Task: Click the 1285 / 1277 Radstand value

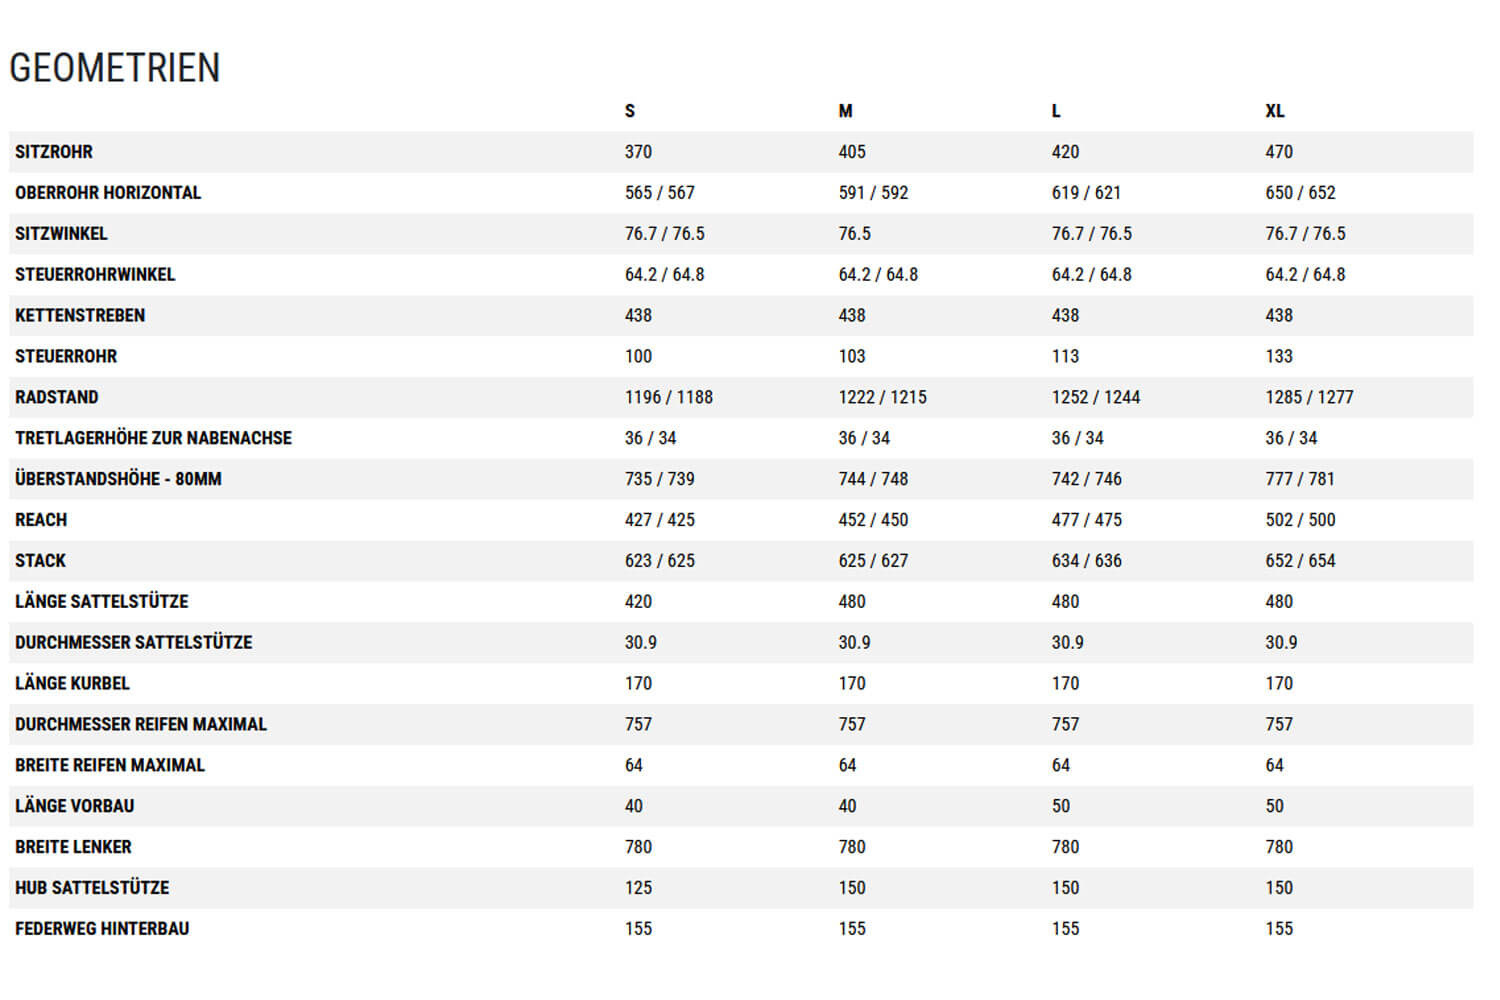Action: point(1309,397)
